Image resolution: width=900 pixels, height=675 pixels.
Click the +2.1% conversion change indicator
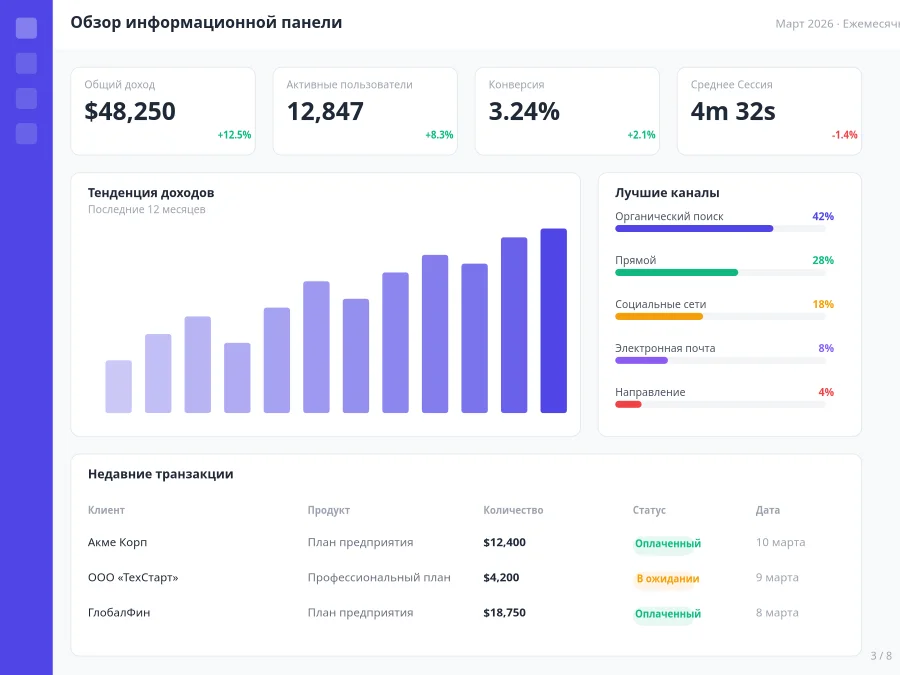pyautogui.click(x=641, y=135)
